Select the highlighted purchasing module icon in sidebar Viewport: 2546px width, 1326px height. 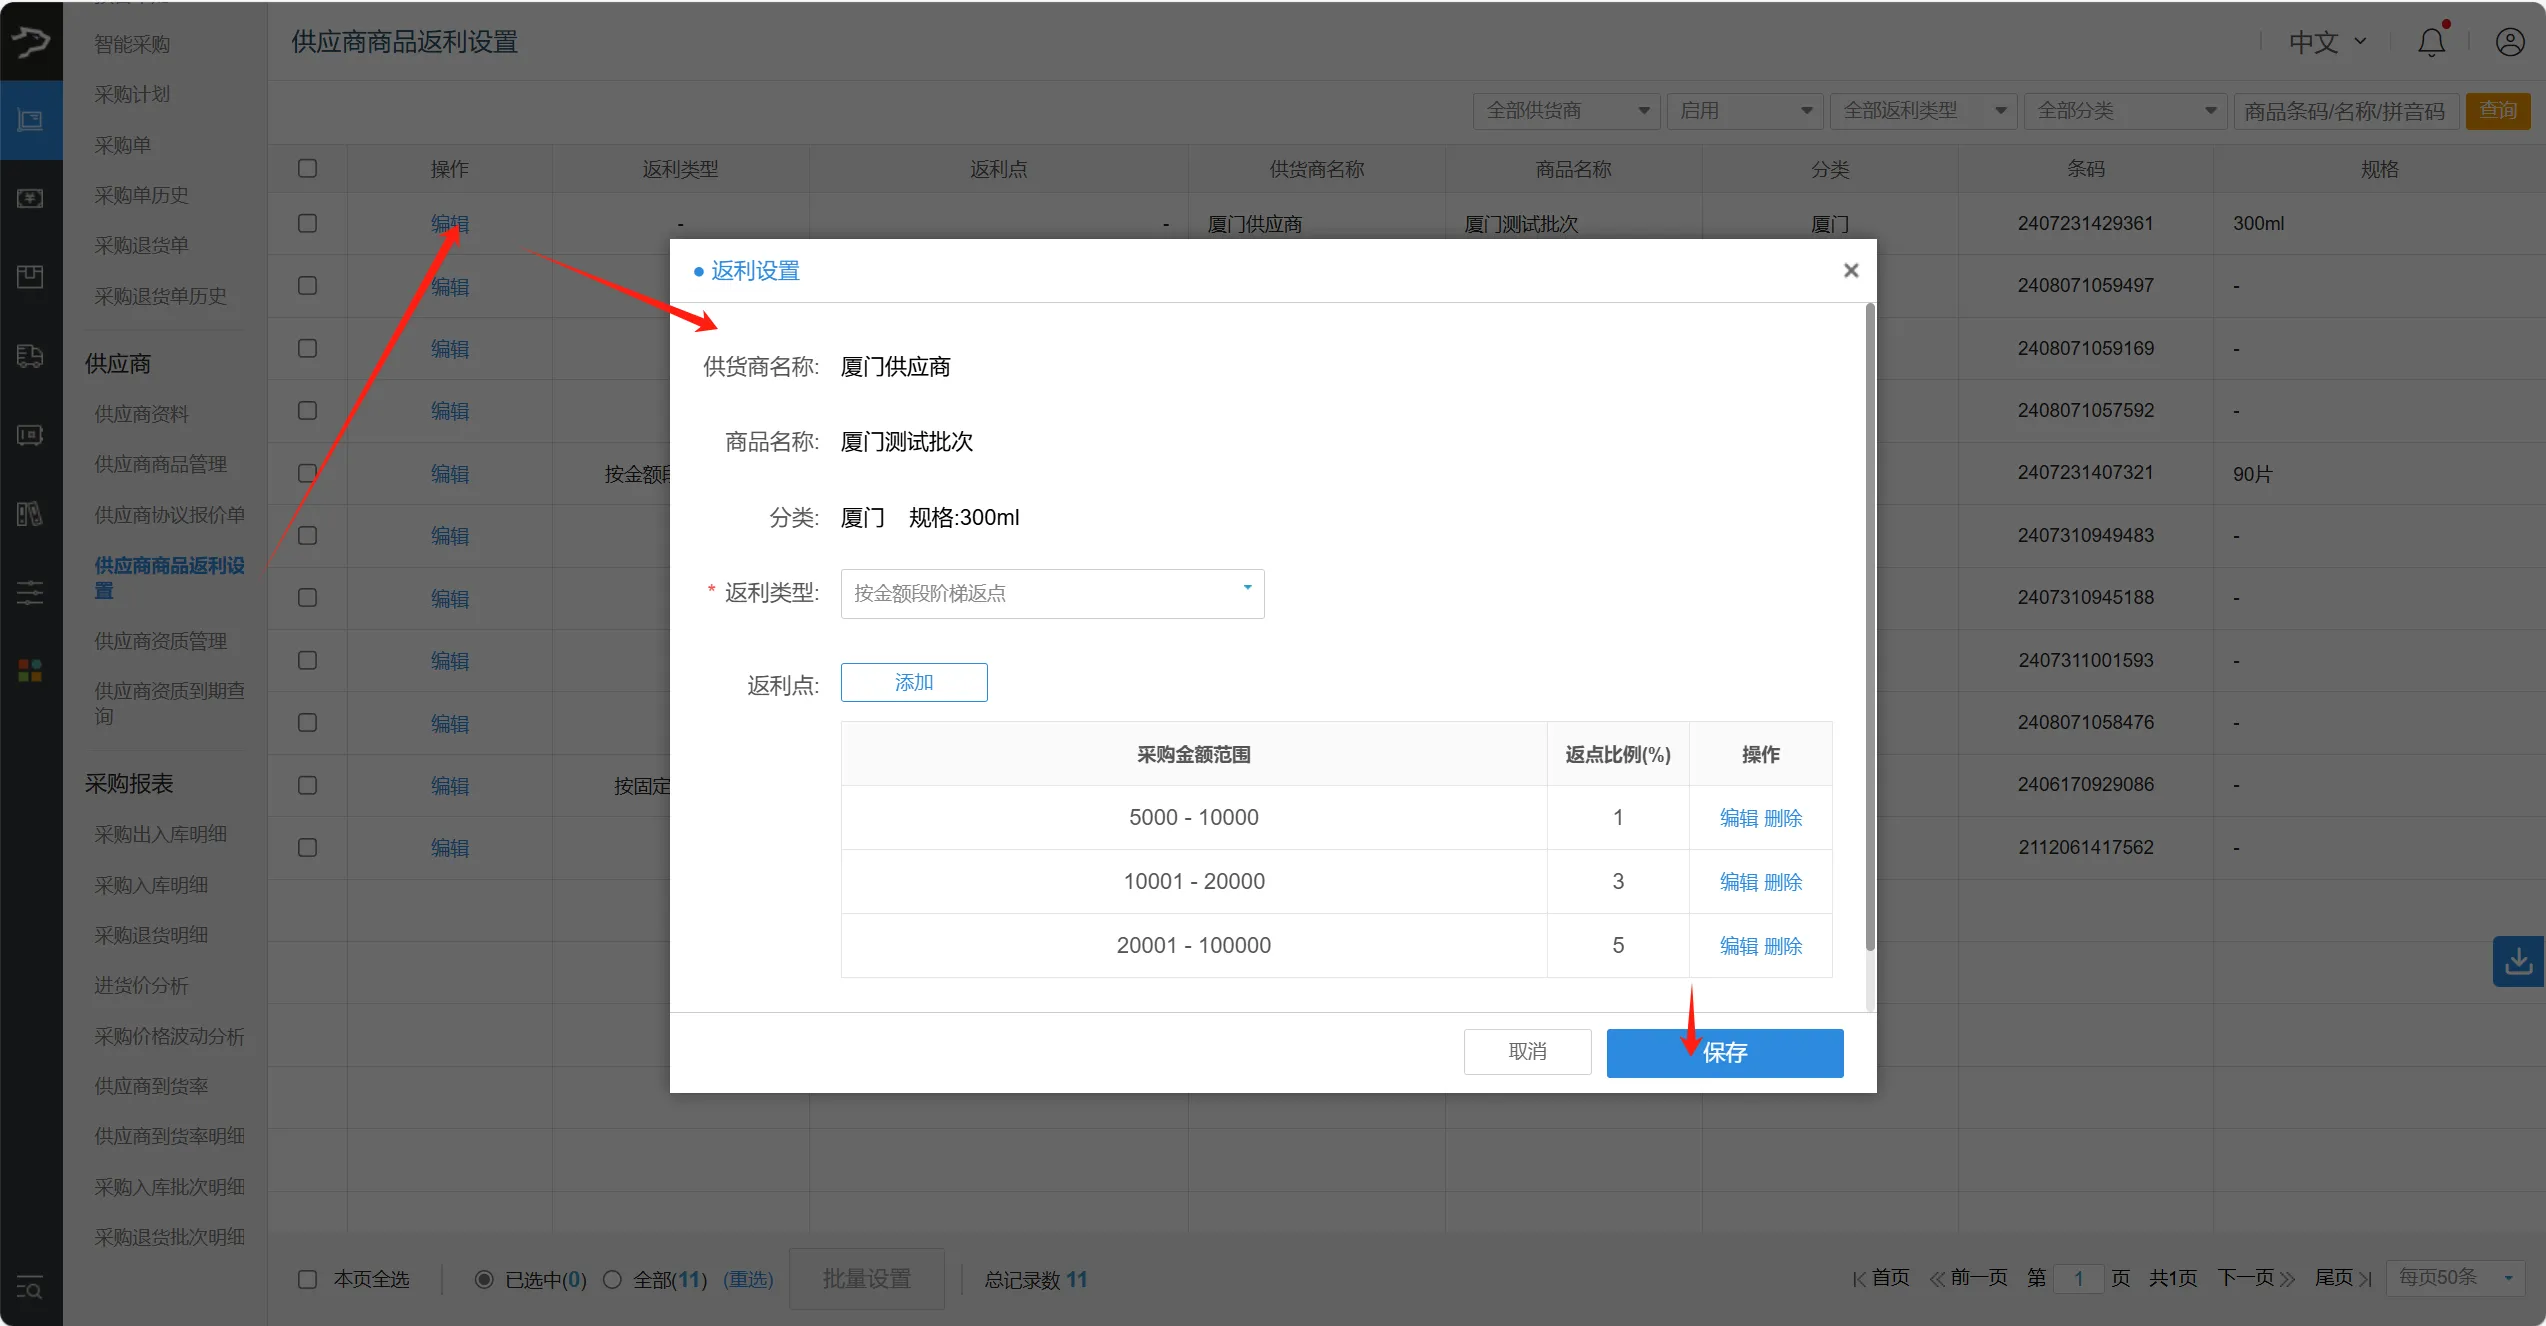click(31, 120)
